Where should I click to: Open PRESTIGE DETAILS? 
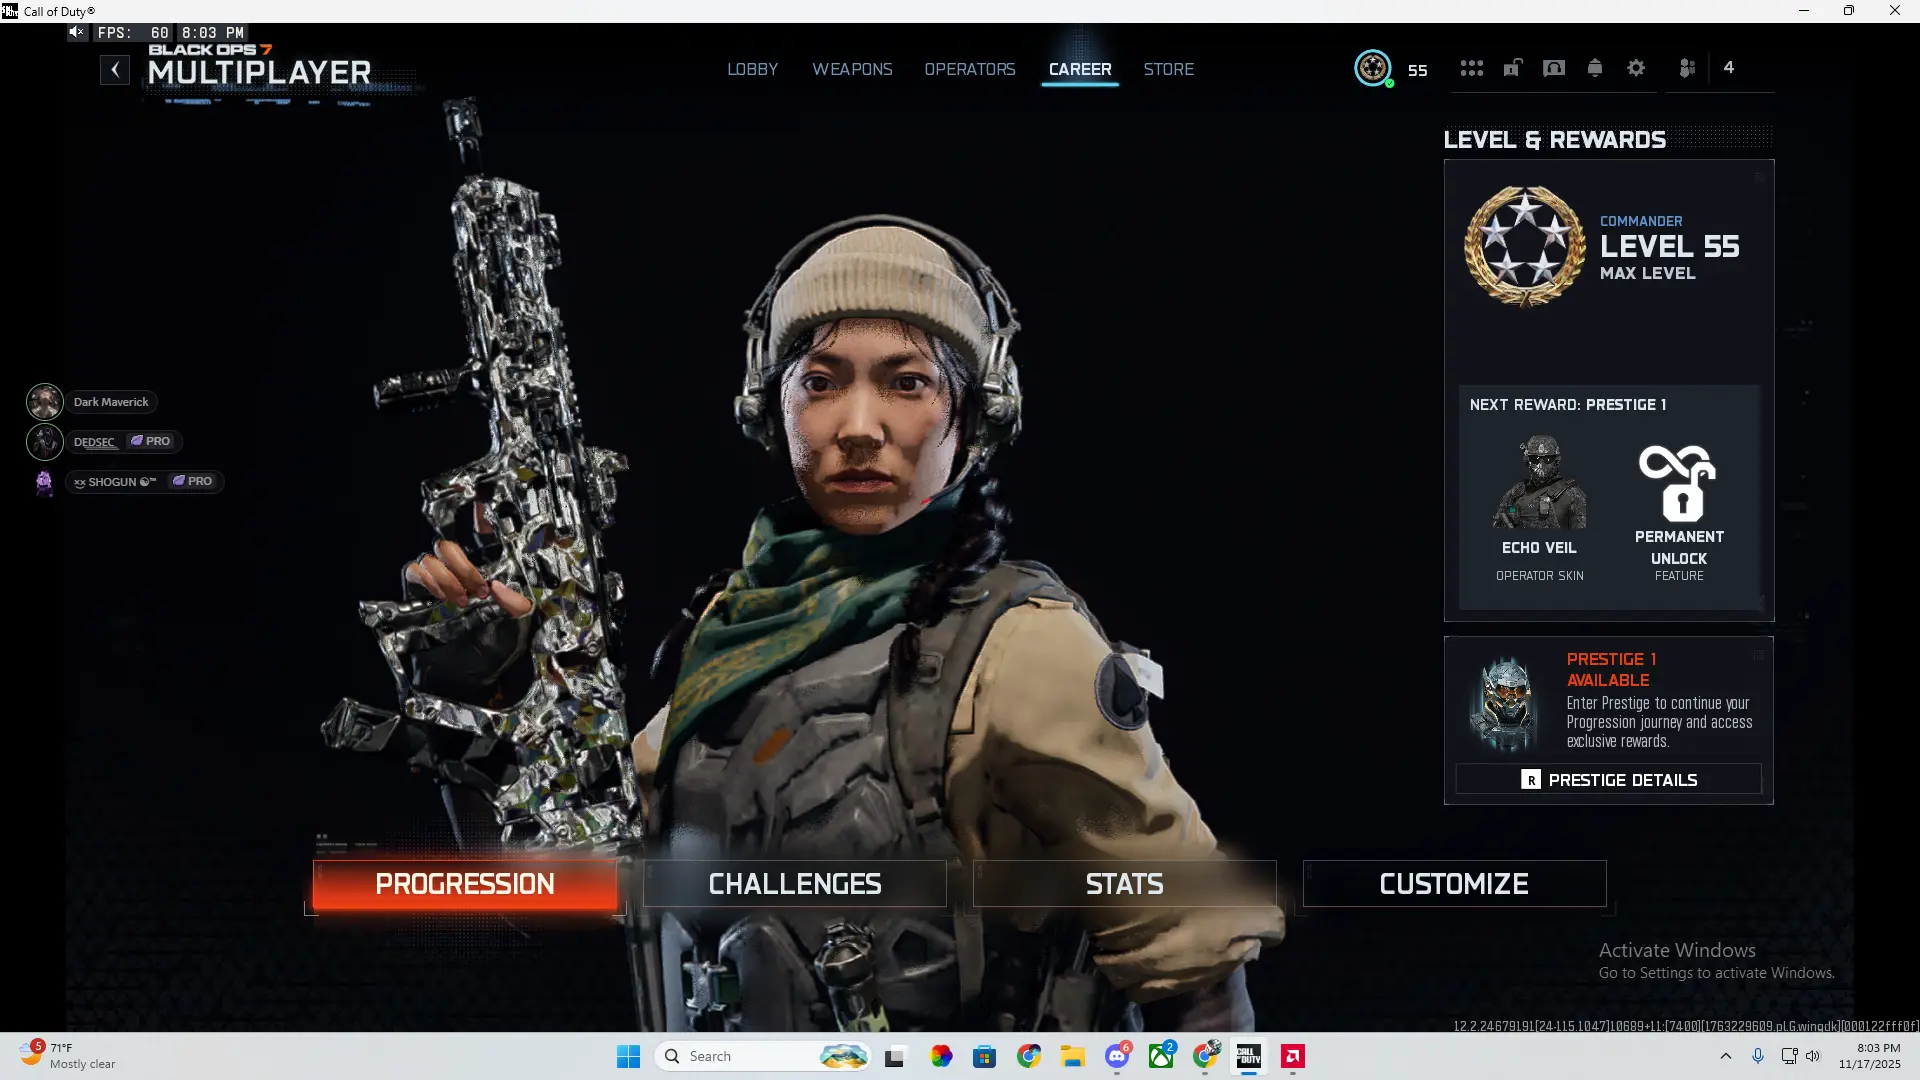(x=1608, y=779)
